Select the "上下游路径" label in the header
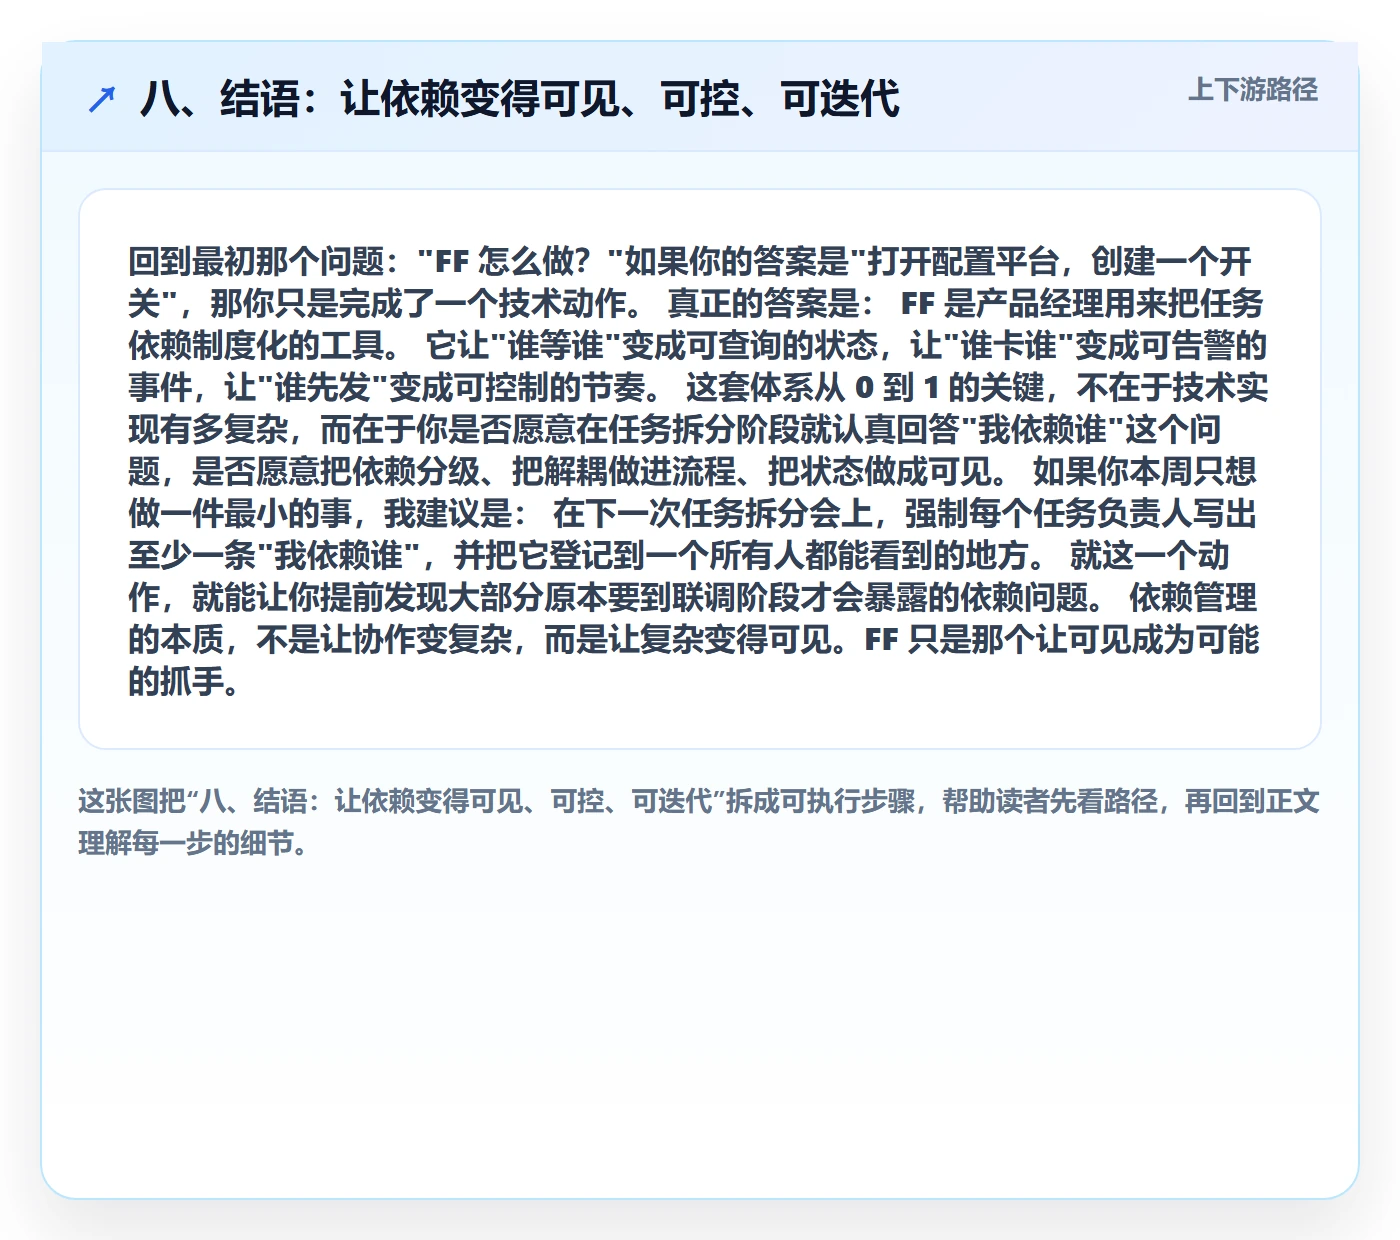 coord(1253,90)
